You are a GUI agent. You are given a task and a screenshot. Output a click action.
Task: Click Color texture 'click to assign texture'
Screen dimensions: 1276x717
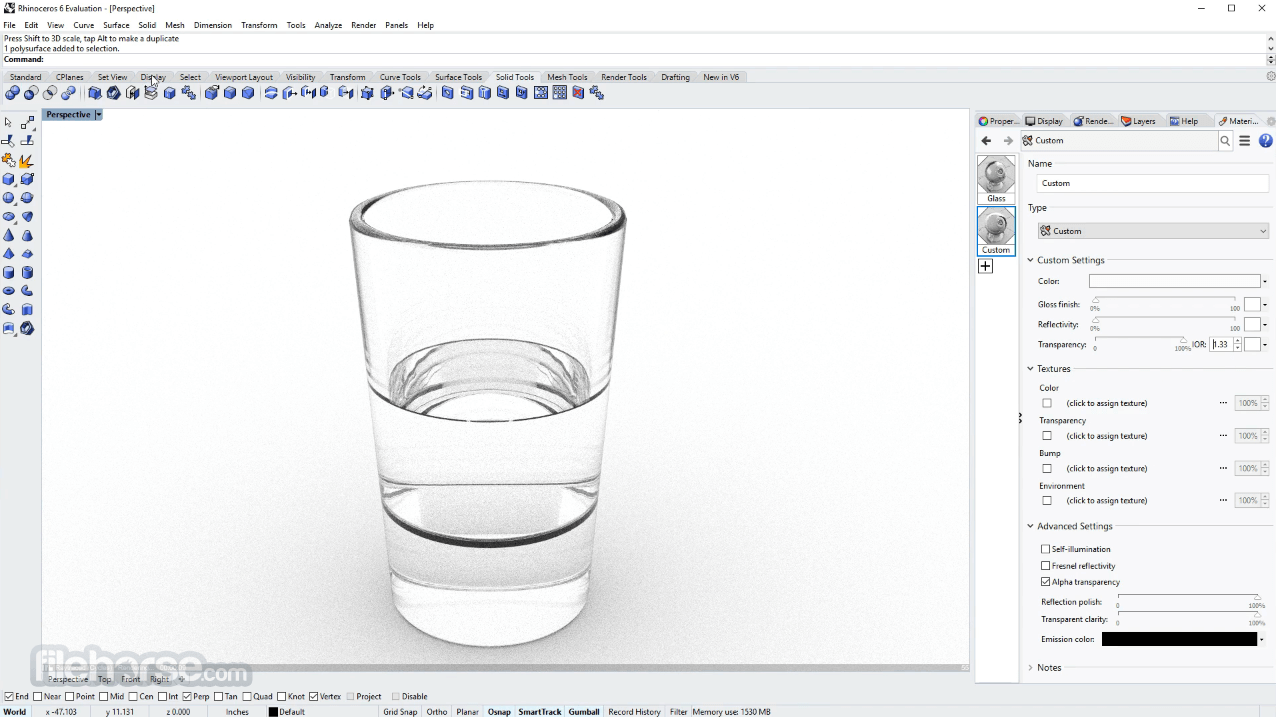[1107, 403]
